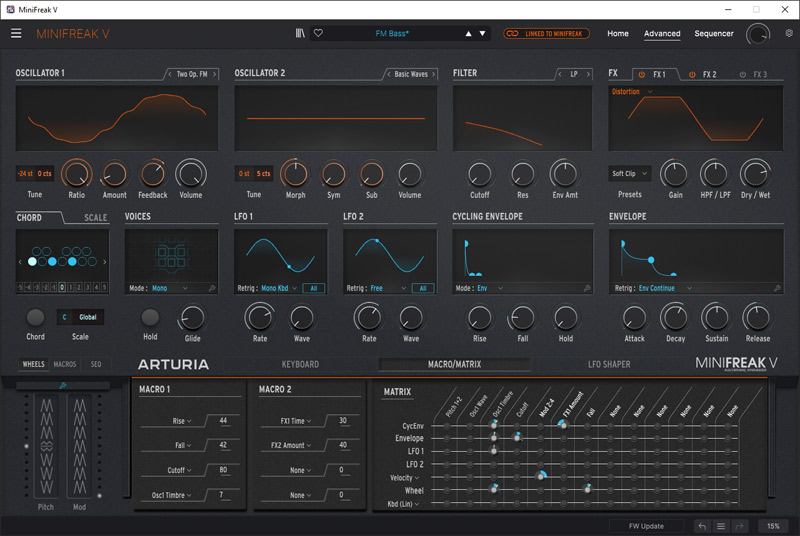Open the settings gear icon
The width and height of the screenshot is (800, 536).
pyautogui.click(x=788, y=33)
